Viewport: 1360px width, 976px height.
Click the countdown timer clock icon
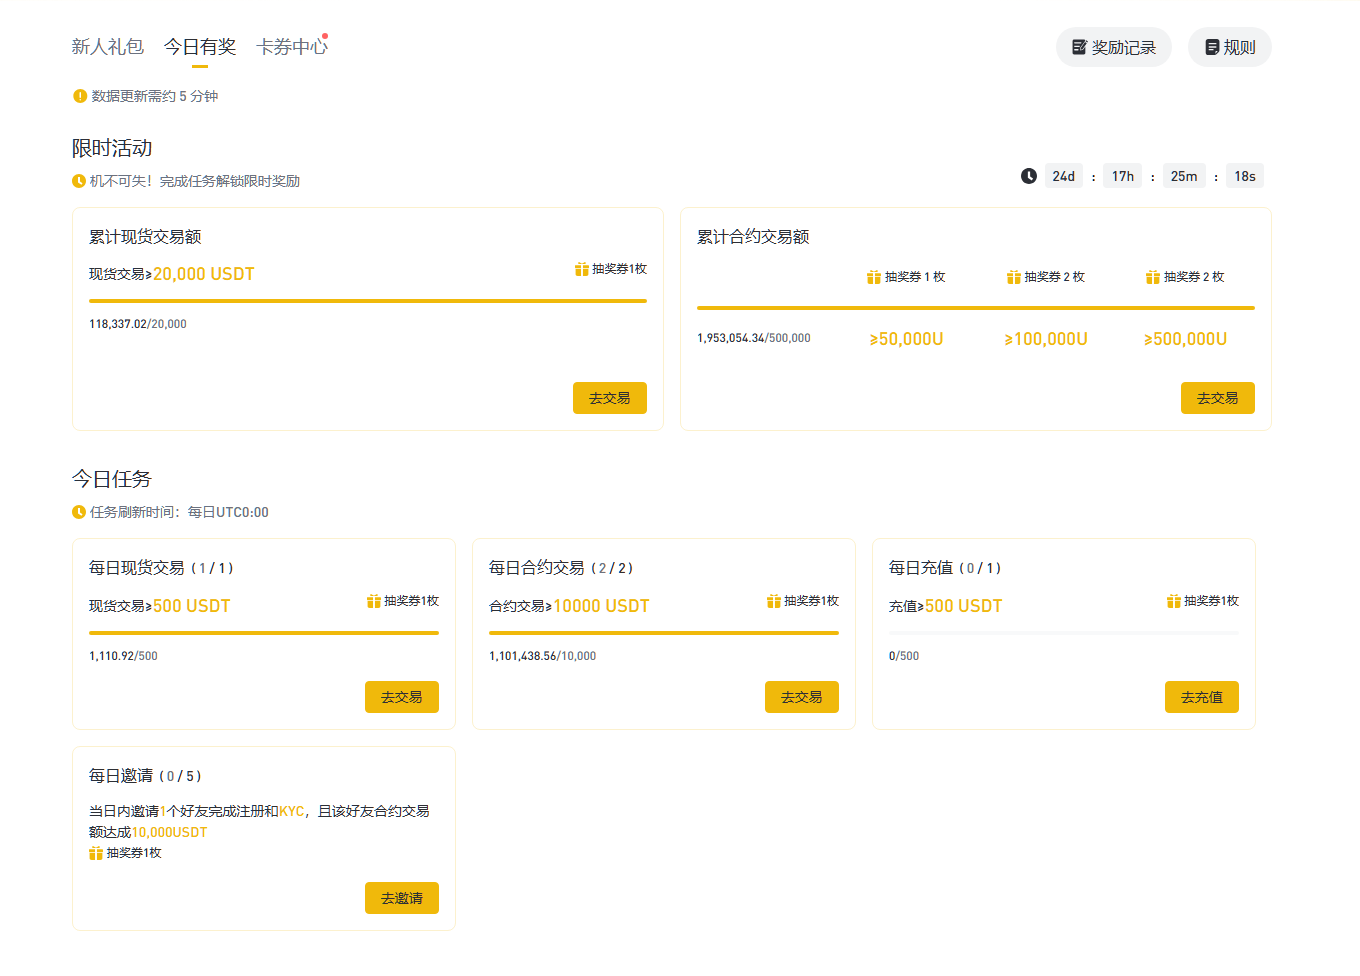tap(1029, 176)
